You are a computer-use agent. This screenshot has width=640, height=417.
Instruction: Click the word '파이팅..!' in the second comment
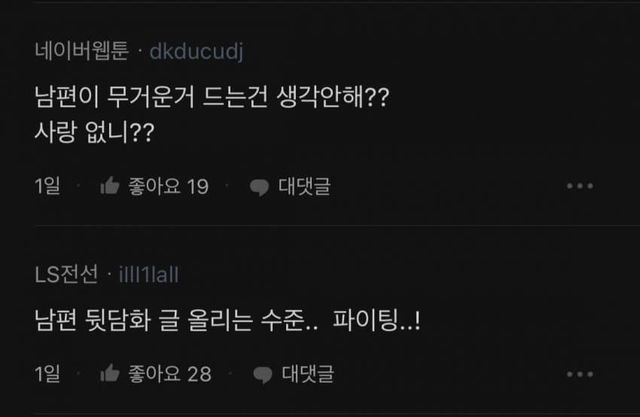tap(381, 322)
